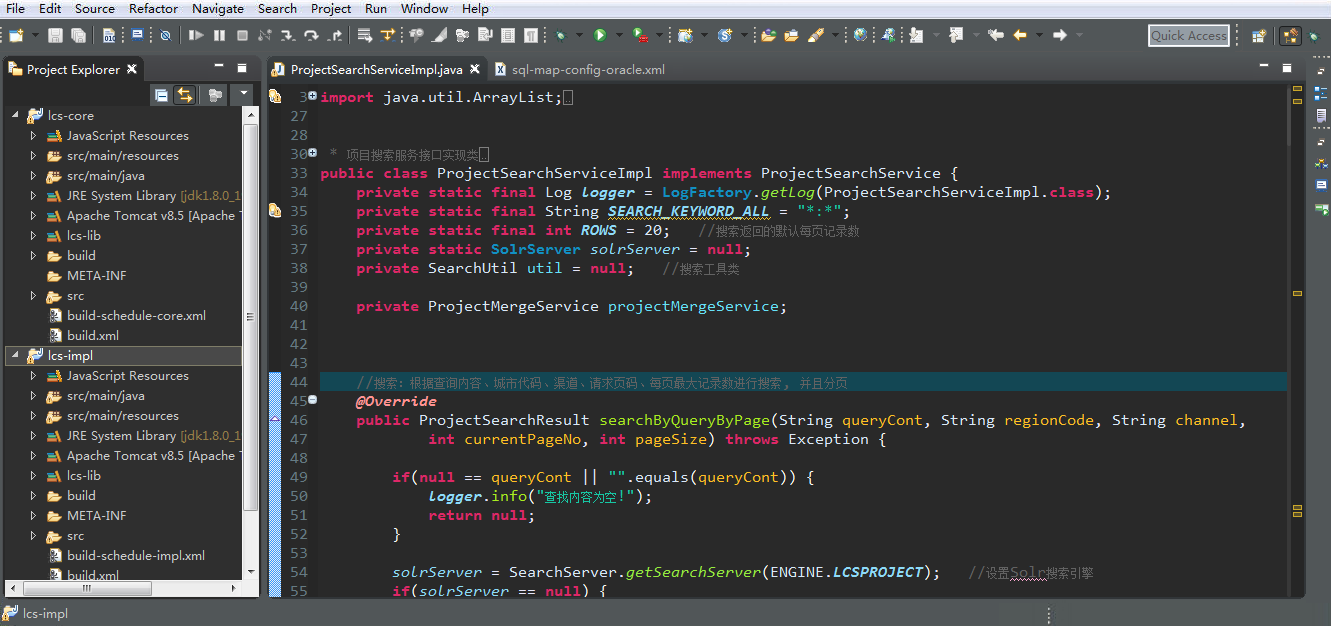Open the Refactor menu
This screenshot has width=1331, height=626.
(153, 8)
